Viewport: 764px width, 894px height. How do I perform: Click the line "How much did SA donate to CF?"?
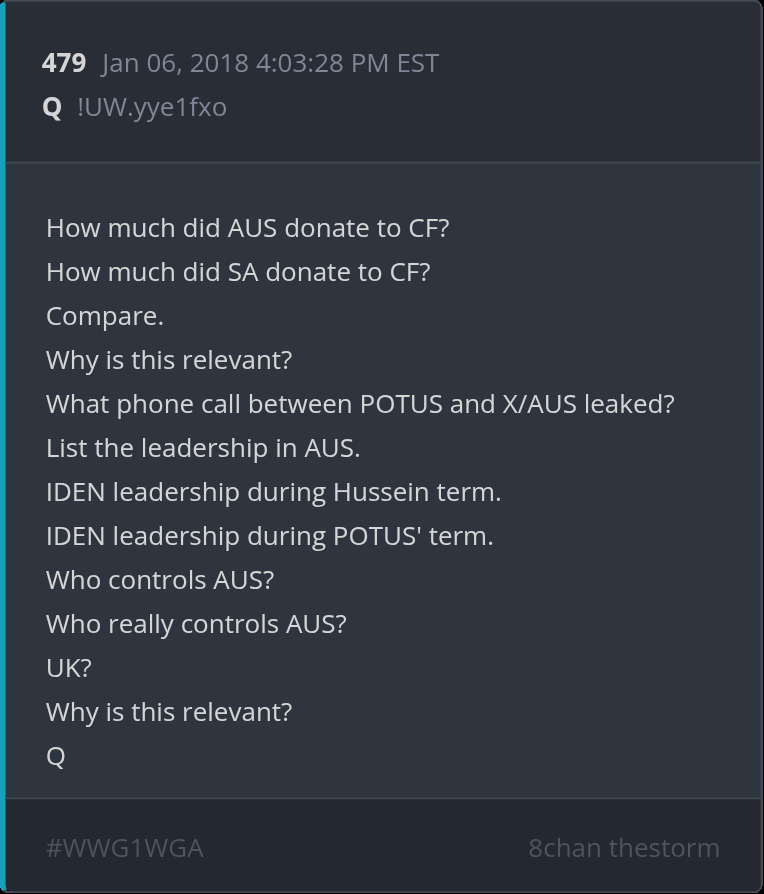(237, 272)
